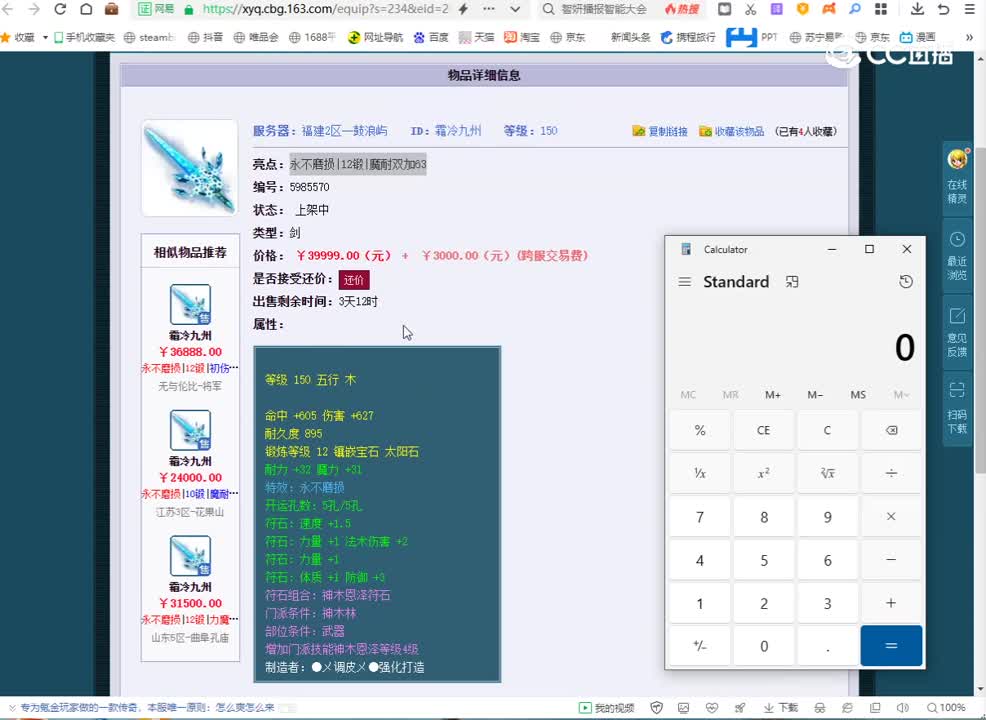Click the reciprocal 1/x key

point(700,474)
